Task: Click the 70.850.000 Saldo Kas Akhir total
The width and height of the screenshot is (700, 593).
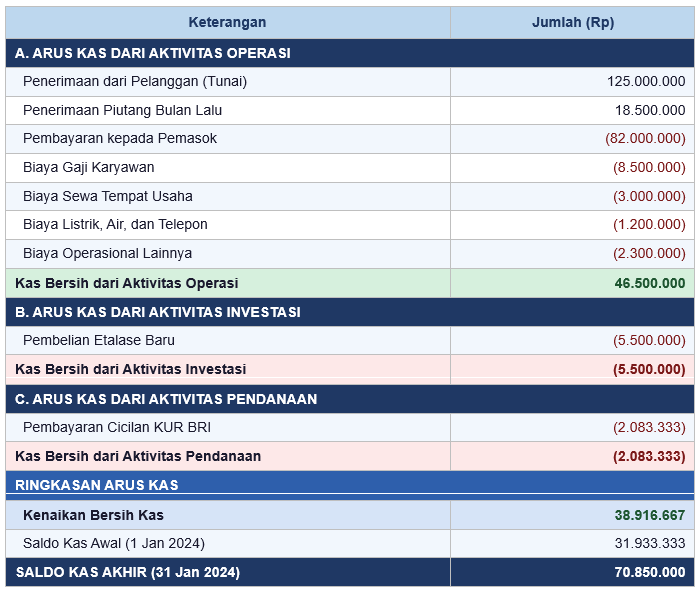Action: pos(650,572)
